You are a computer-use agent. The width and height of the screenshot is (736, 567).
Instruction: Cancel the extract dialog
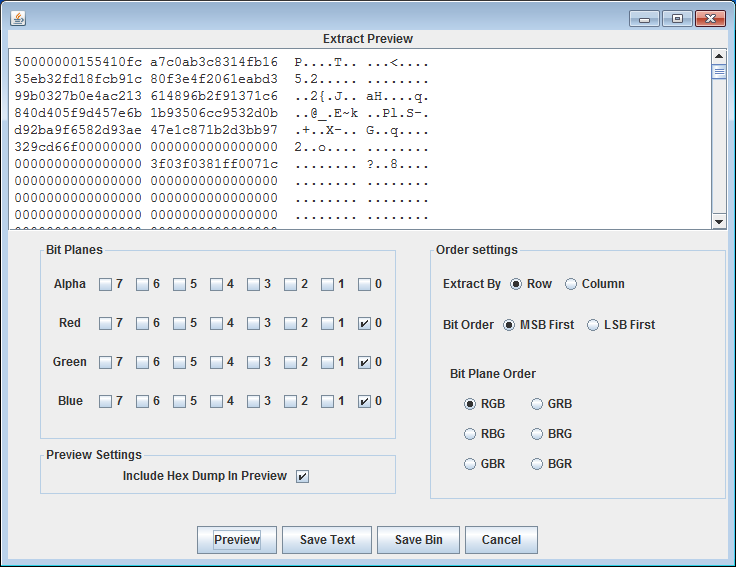pos(501,540)
